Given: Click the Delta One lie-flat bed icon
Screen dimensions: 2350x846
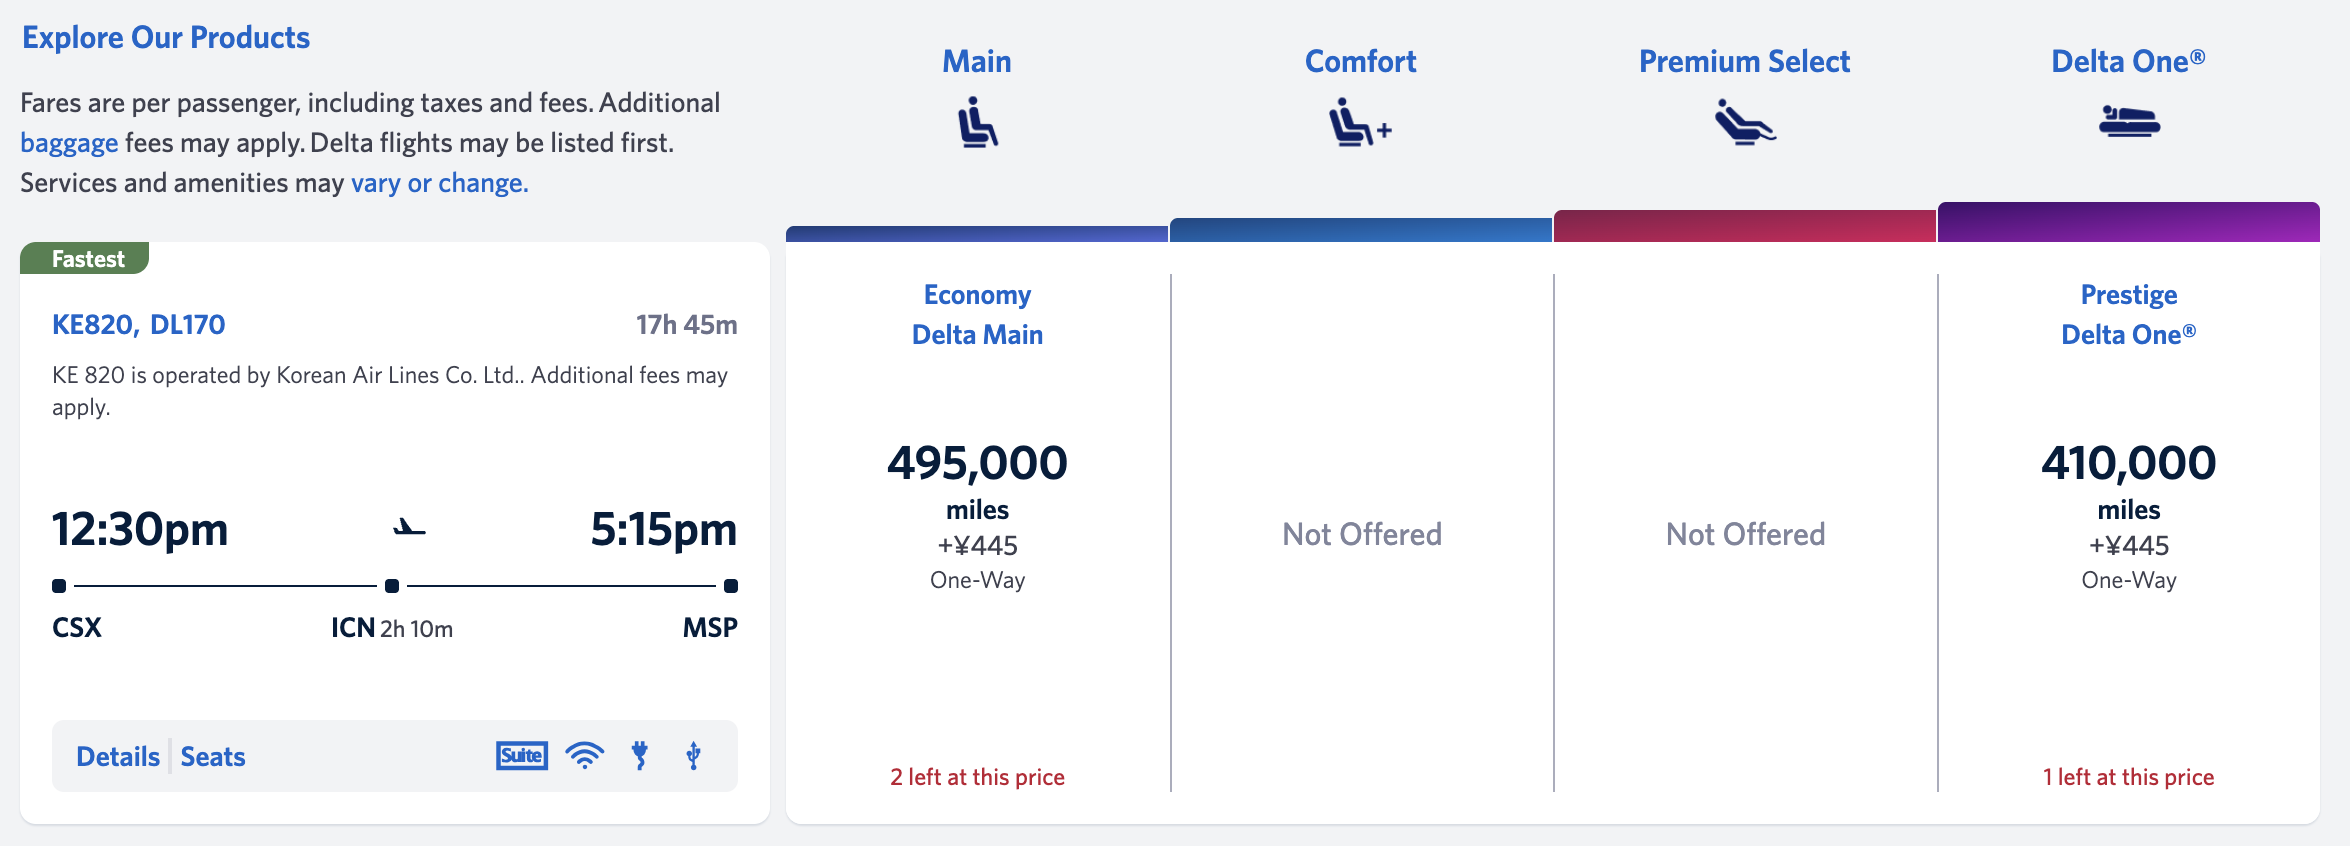Looking at the screenshot, I should point(2129,122).
